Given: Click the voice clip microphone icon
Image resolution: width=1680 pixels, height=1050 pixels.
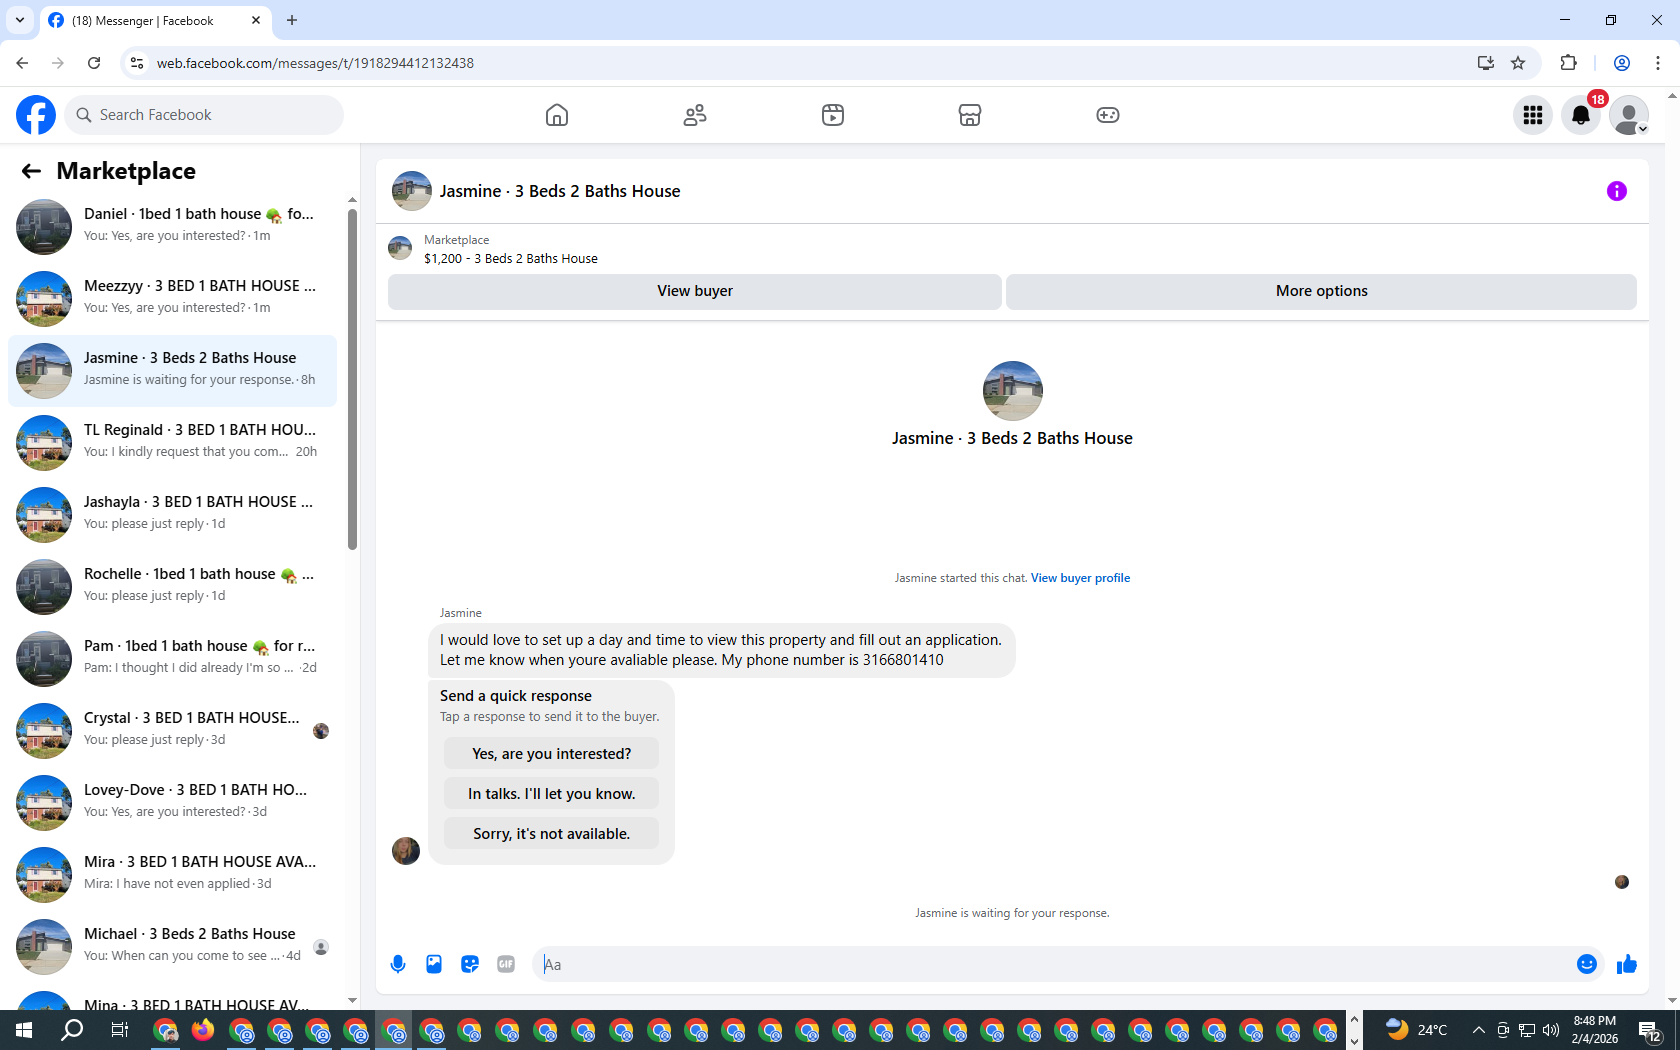Looking at the screenshot, I should click(398, 964).
